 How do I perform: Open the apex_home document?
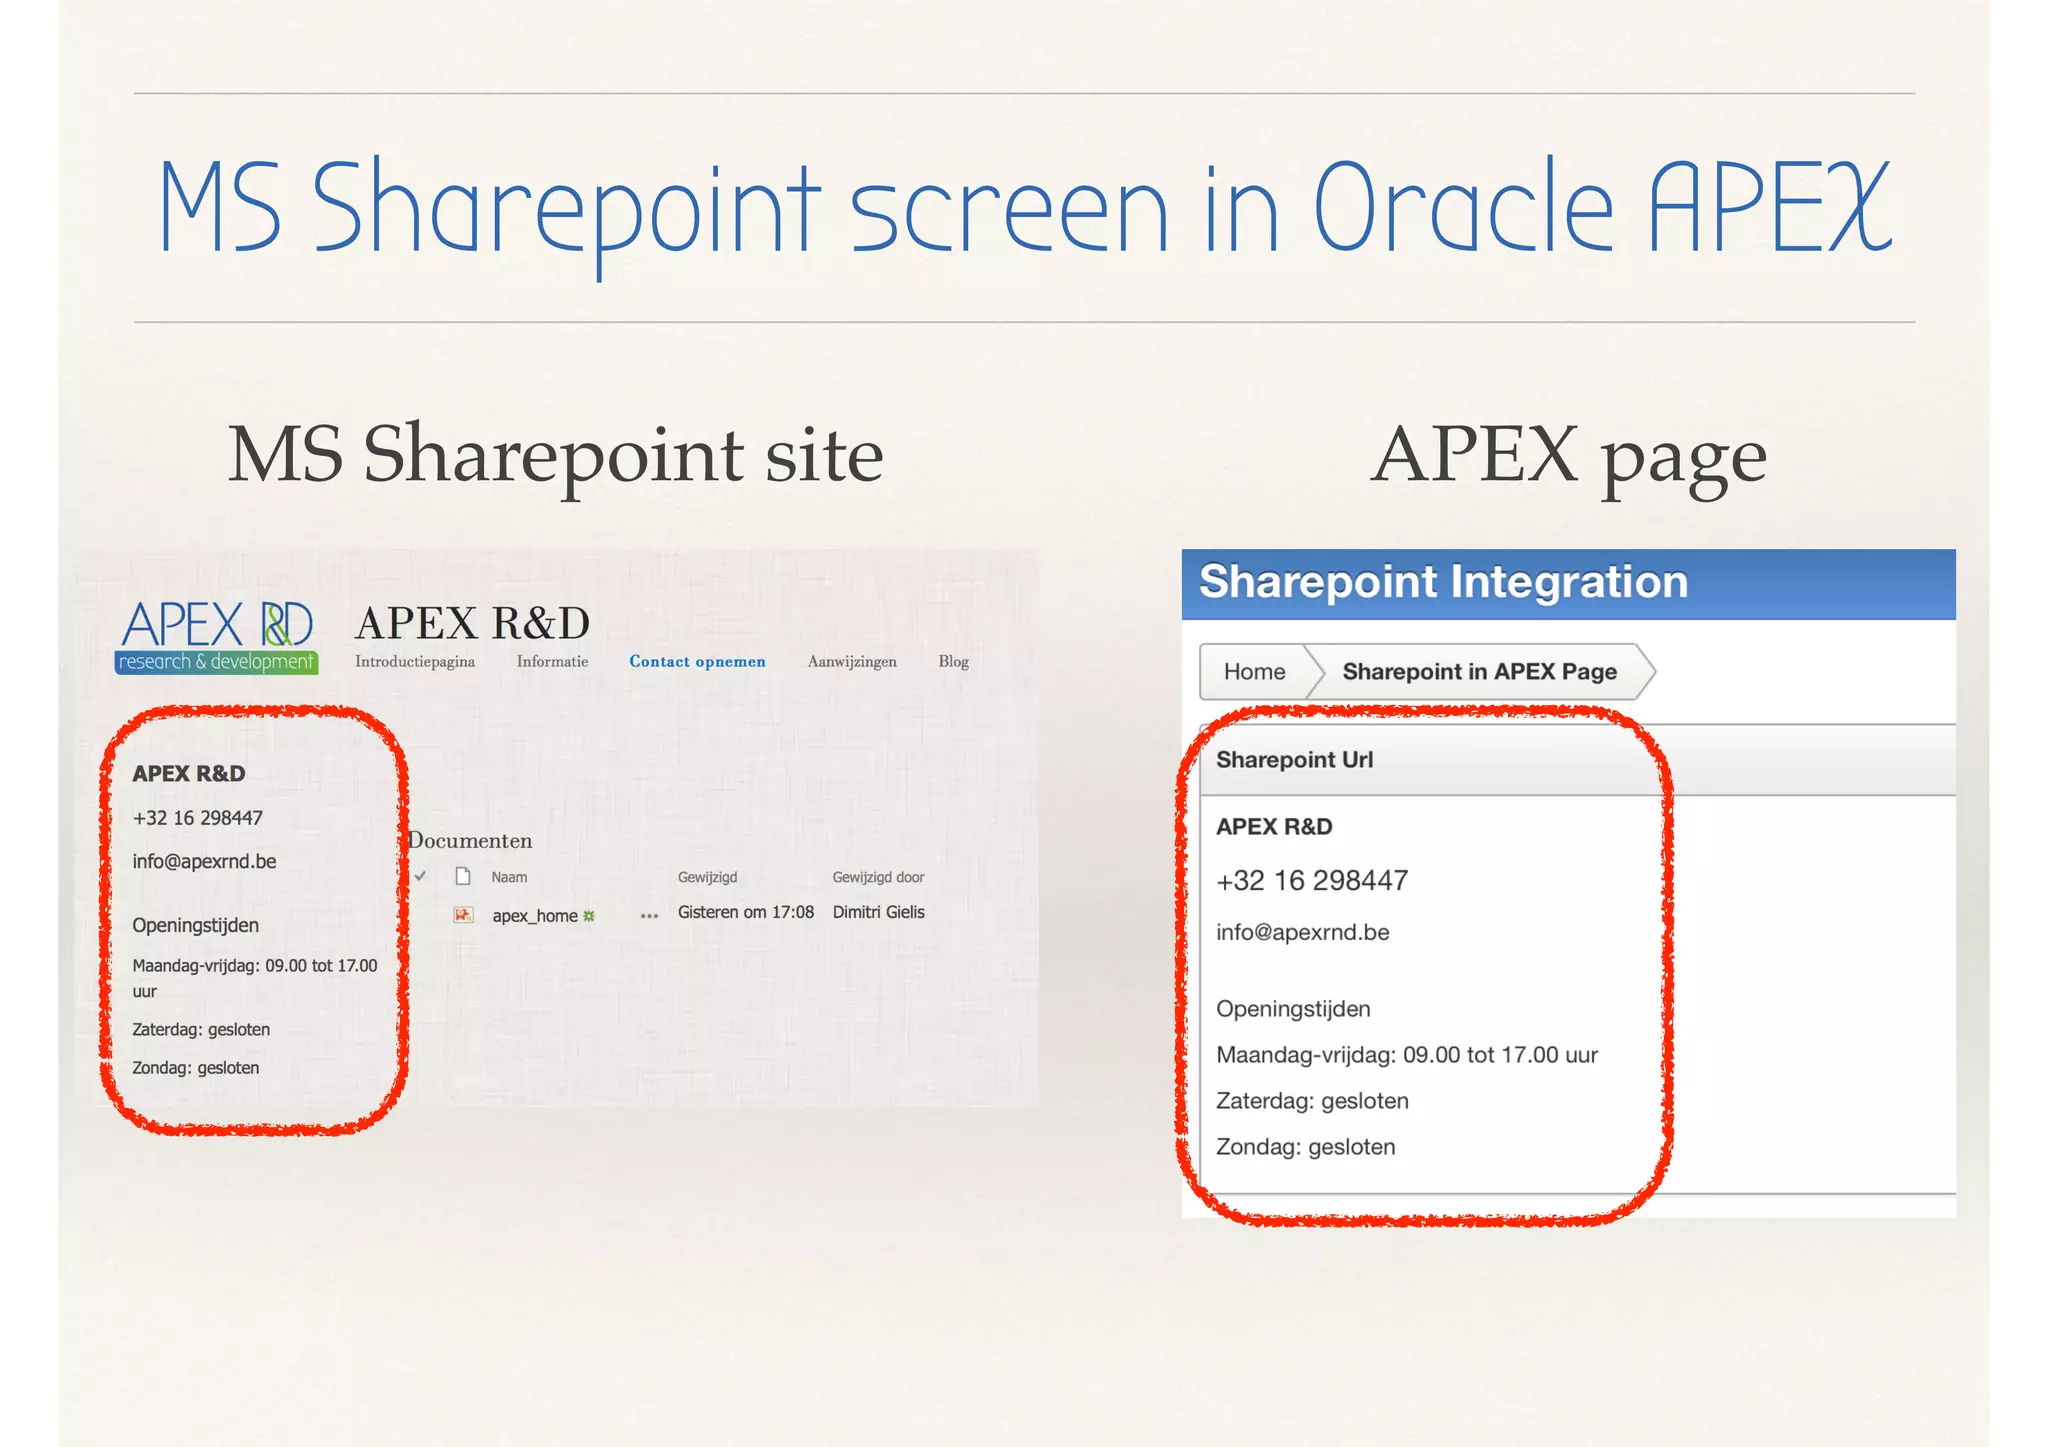[535, 915]
